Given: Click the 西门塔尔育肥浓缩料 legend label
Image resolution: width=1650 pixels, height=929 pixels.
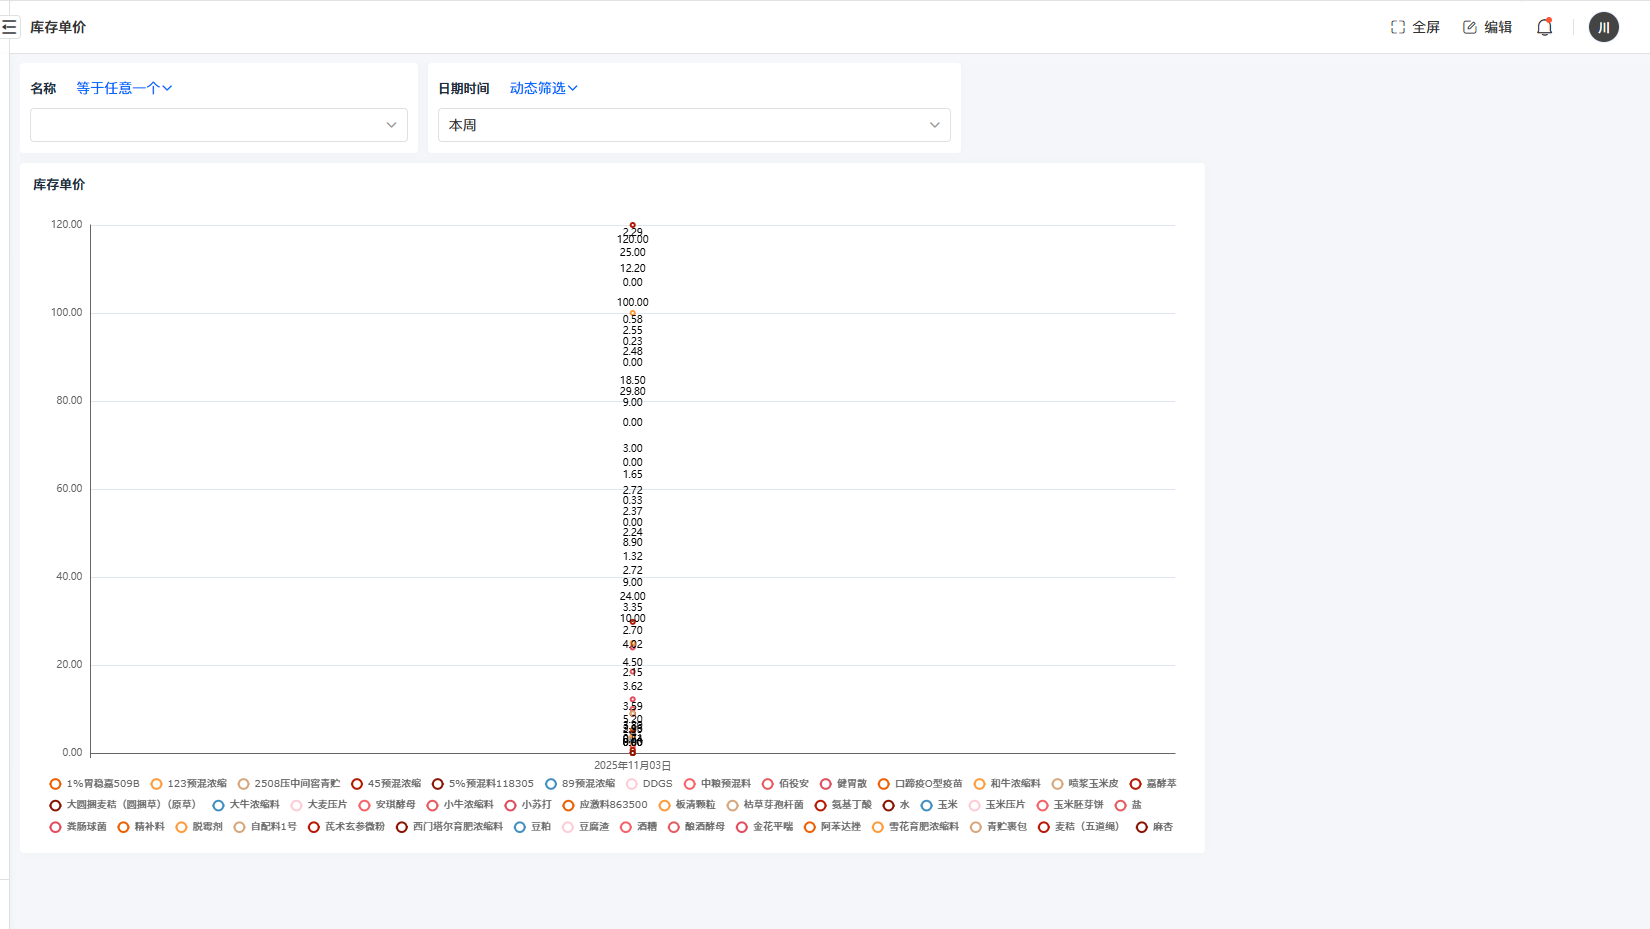Looking at the screenshot, I should click(457, 827).
